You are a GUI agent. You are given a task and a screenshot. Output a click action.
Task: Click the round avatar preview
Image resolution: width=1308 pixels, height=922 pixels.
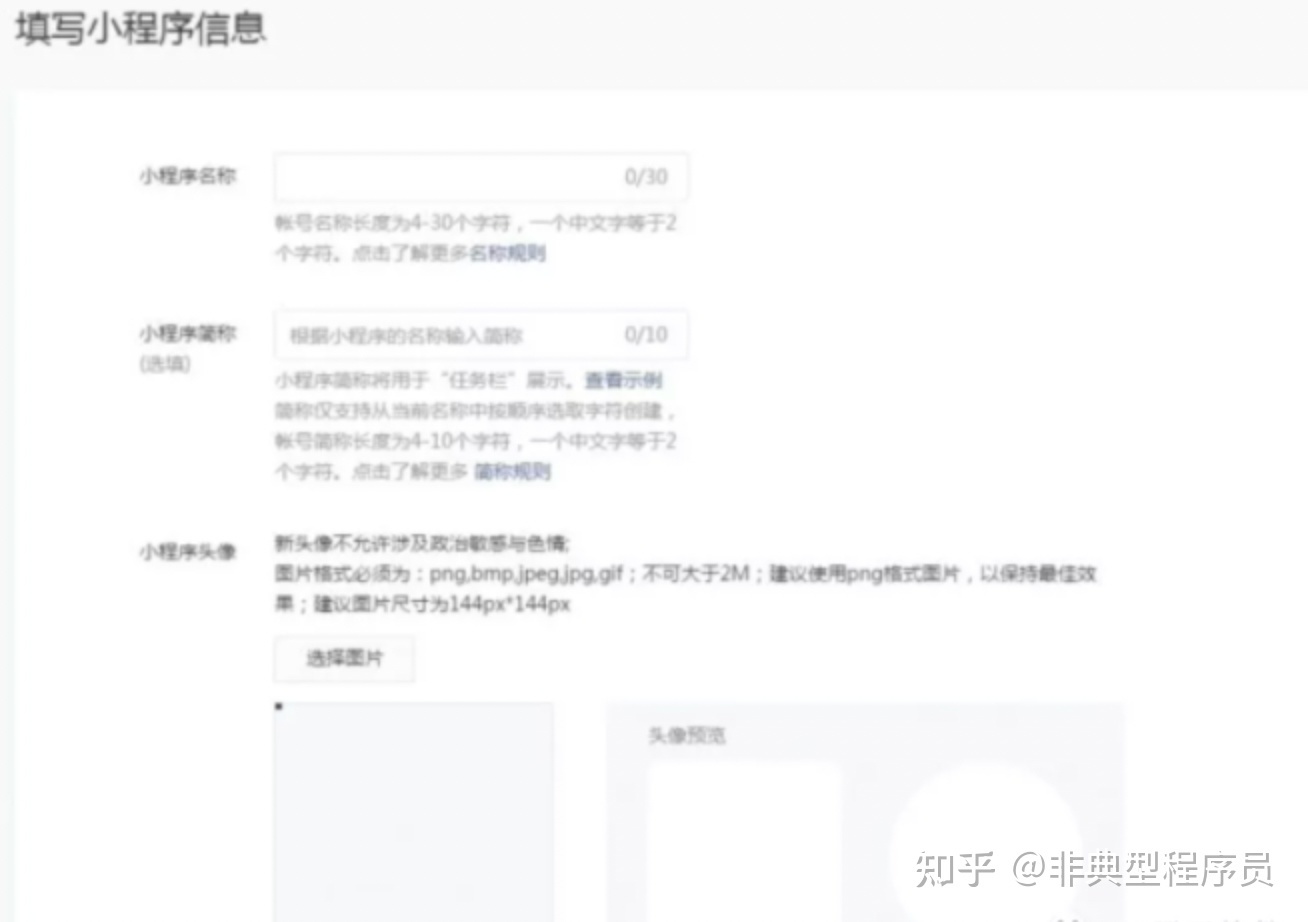coord(986,842)
